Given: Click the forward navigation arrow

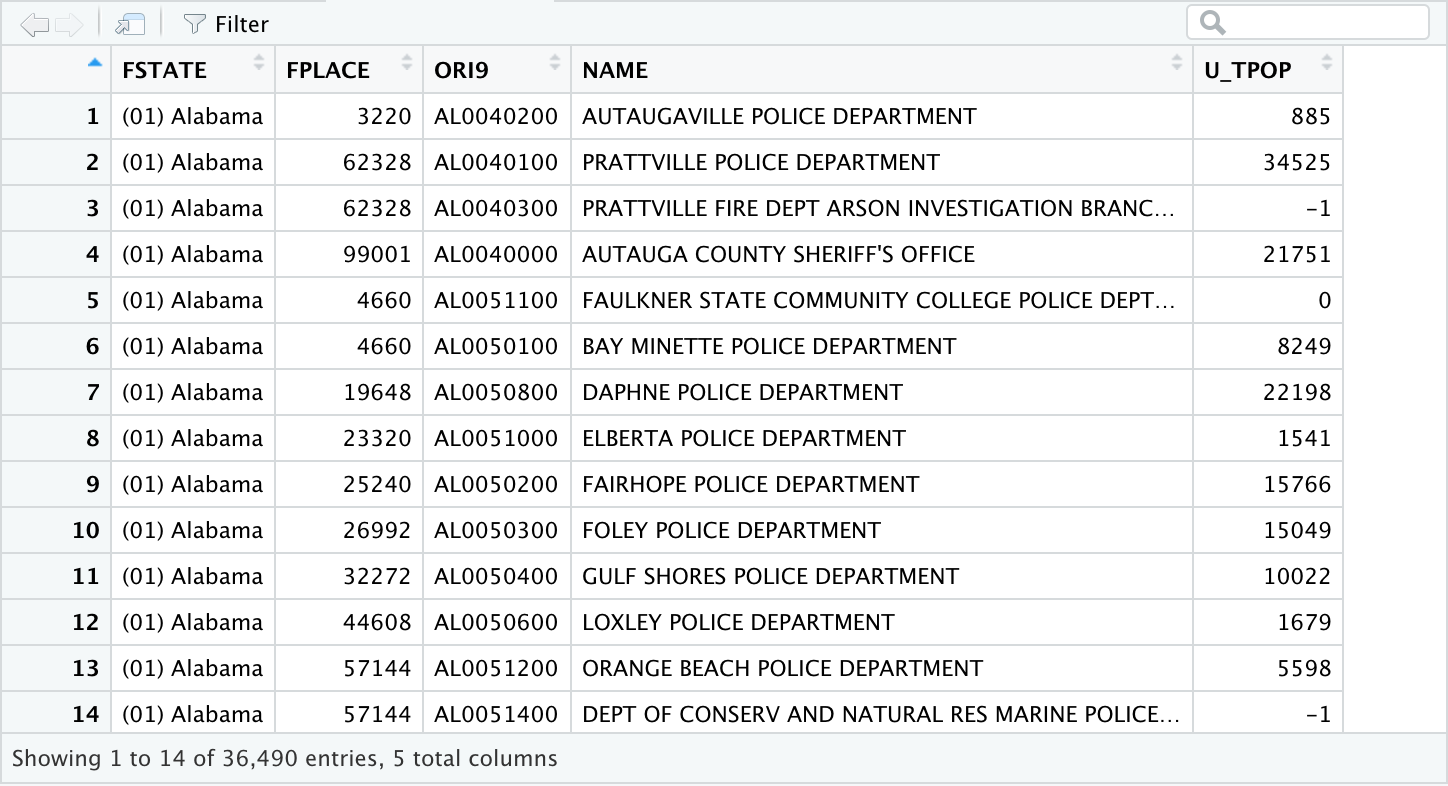Looking at the screenshot, I should coord(68,23).
